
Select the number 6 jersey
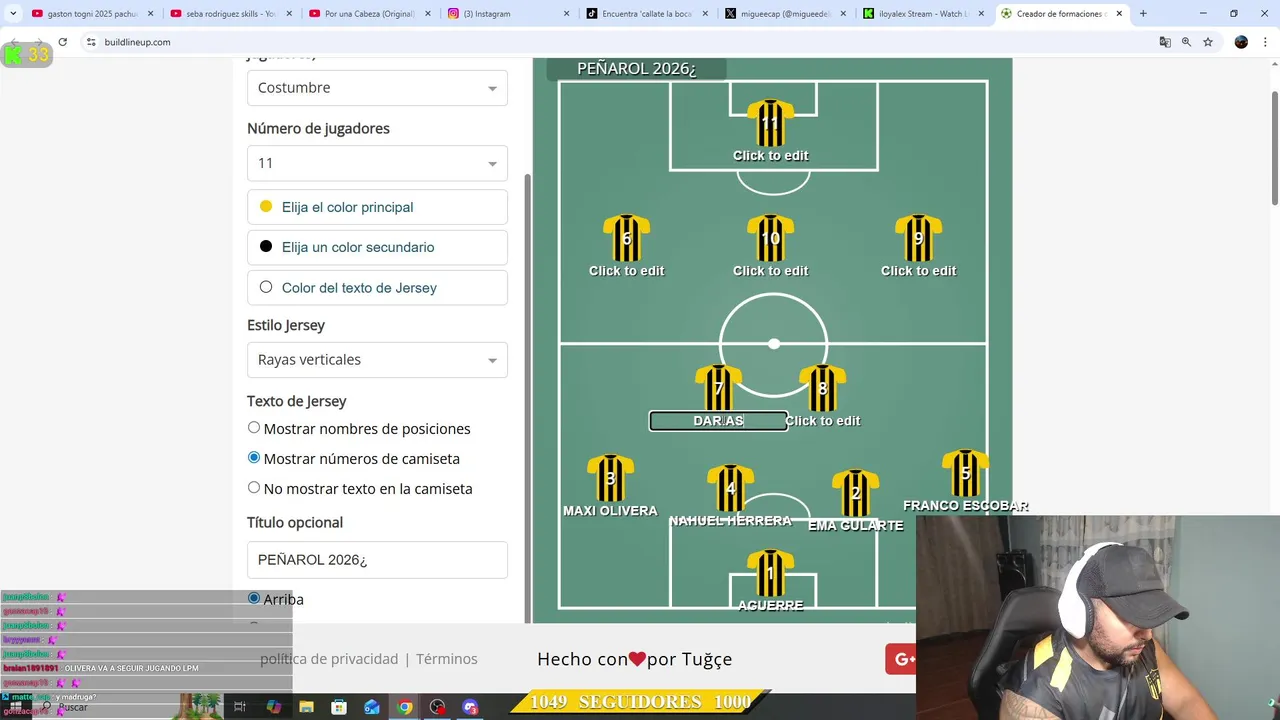coord(626,238)
